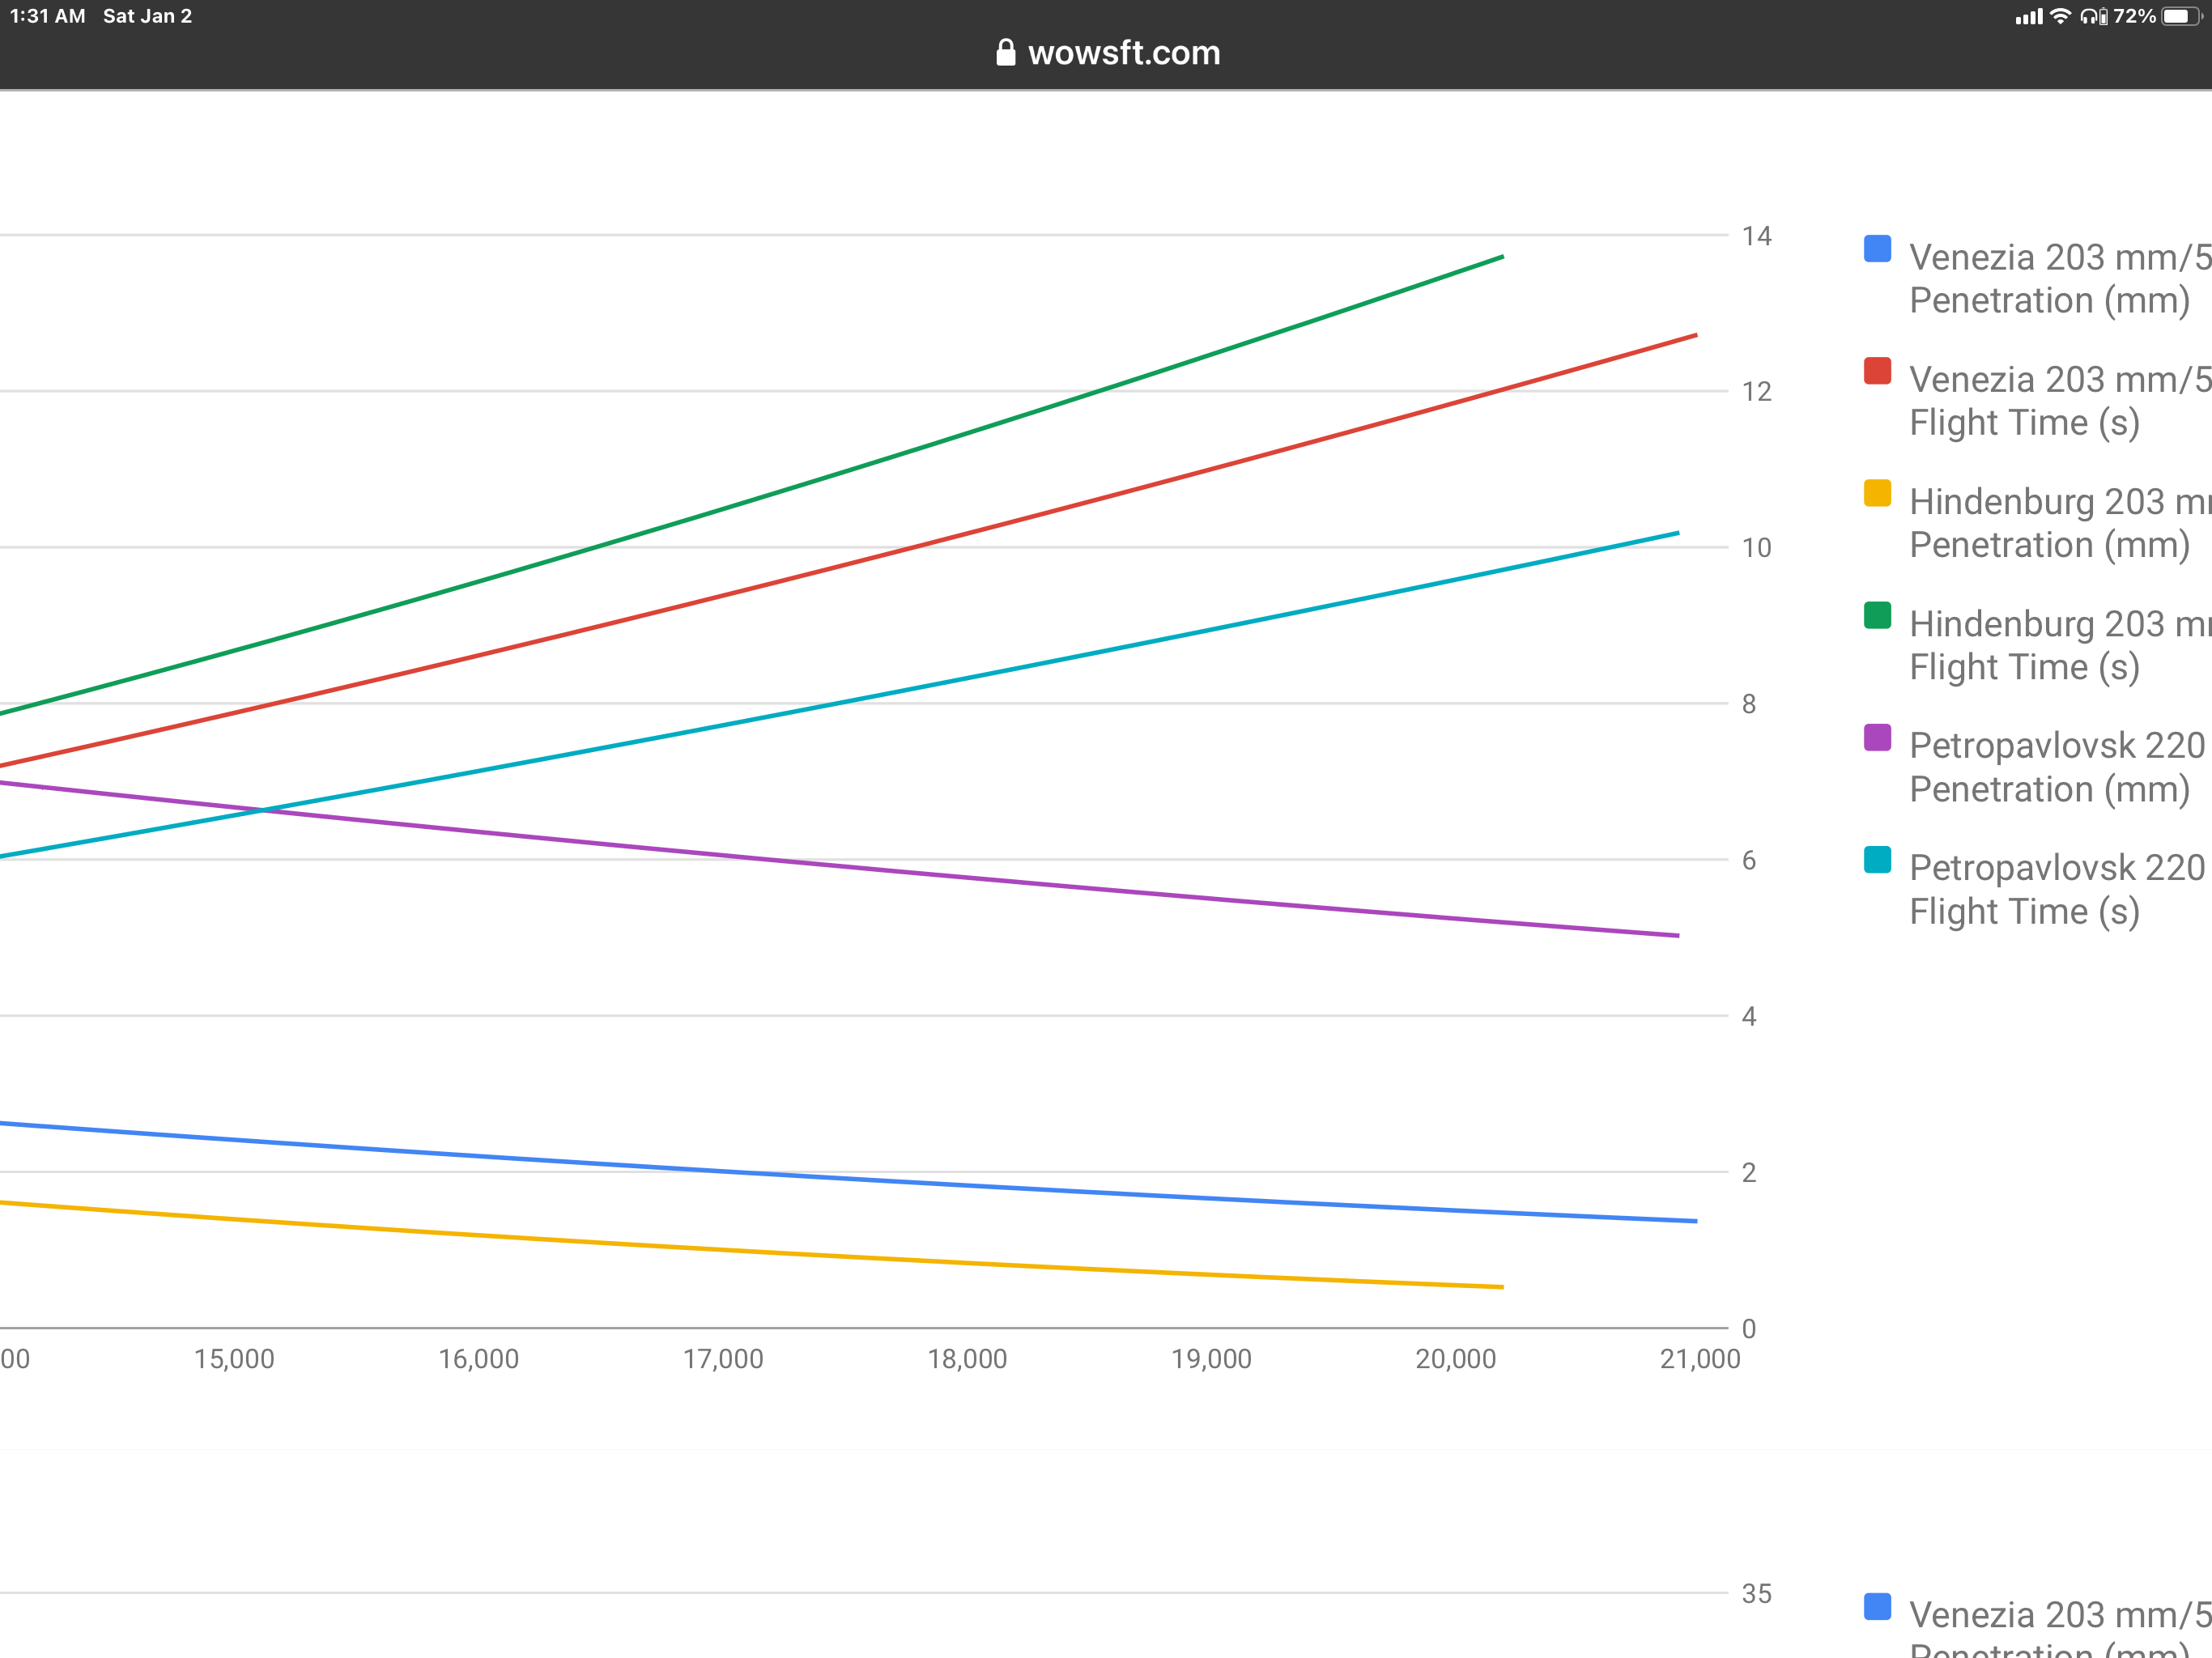Click purple Petropavlovsk Penetration legend swatch
This screenshot has height=1658, width=2212.
(x=1877, y=737)
